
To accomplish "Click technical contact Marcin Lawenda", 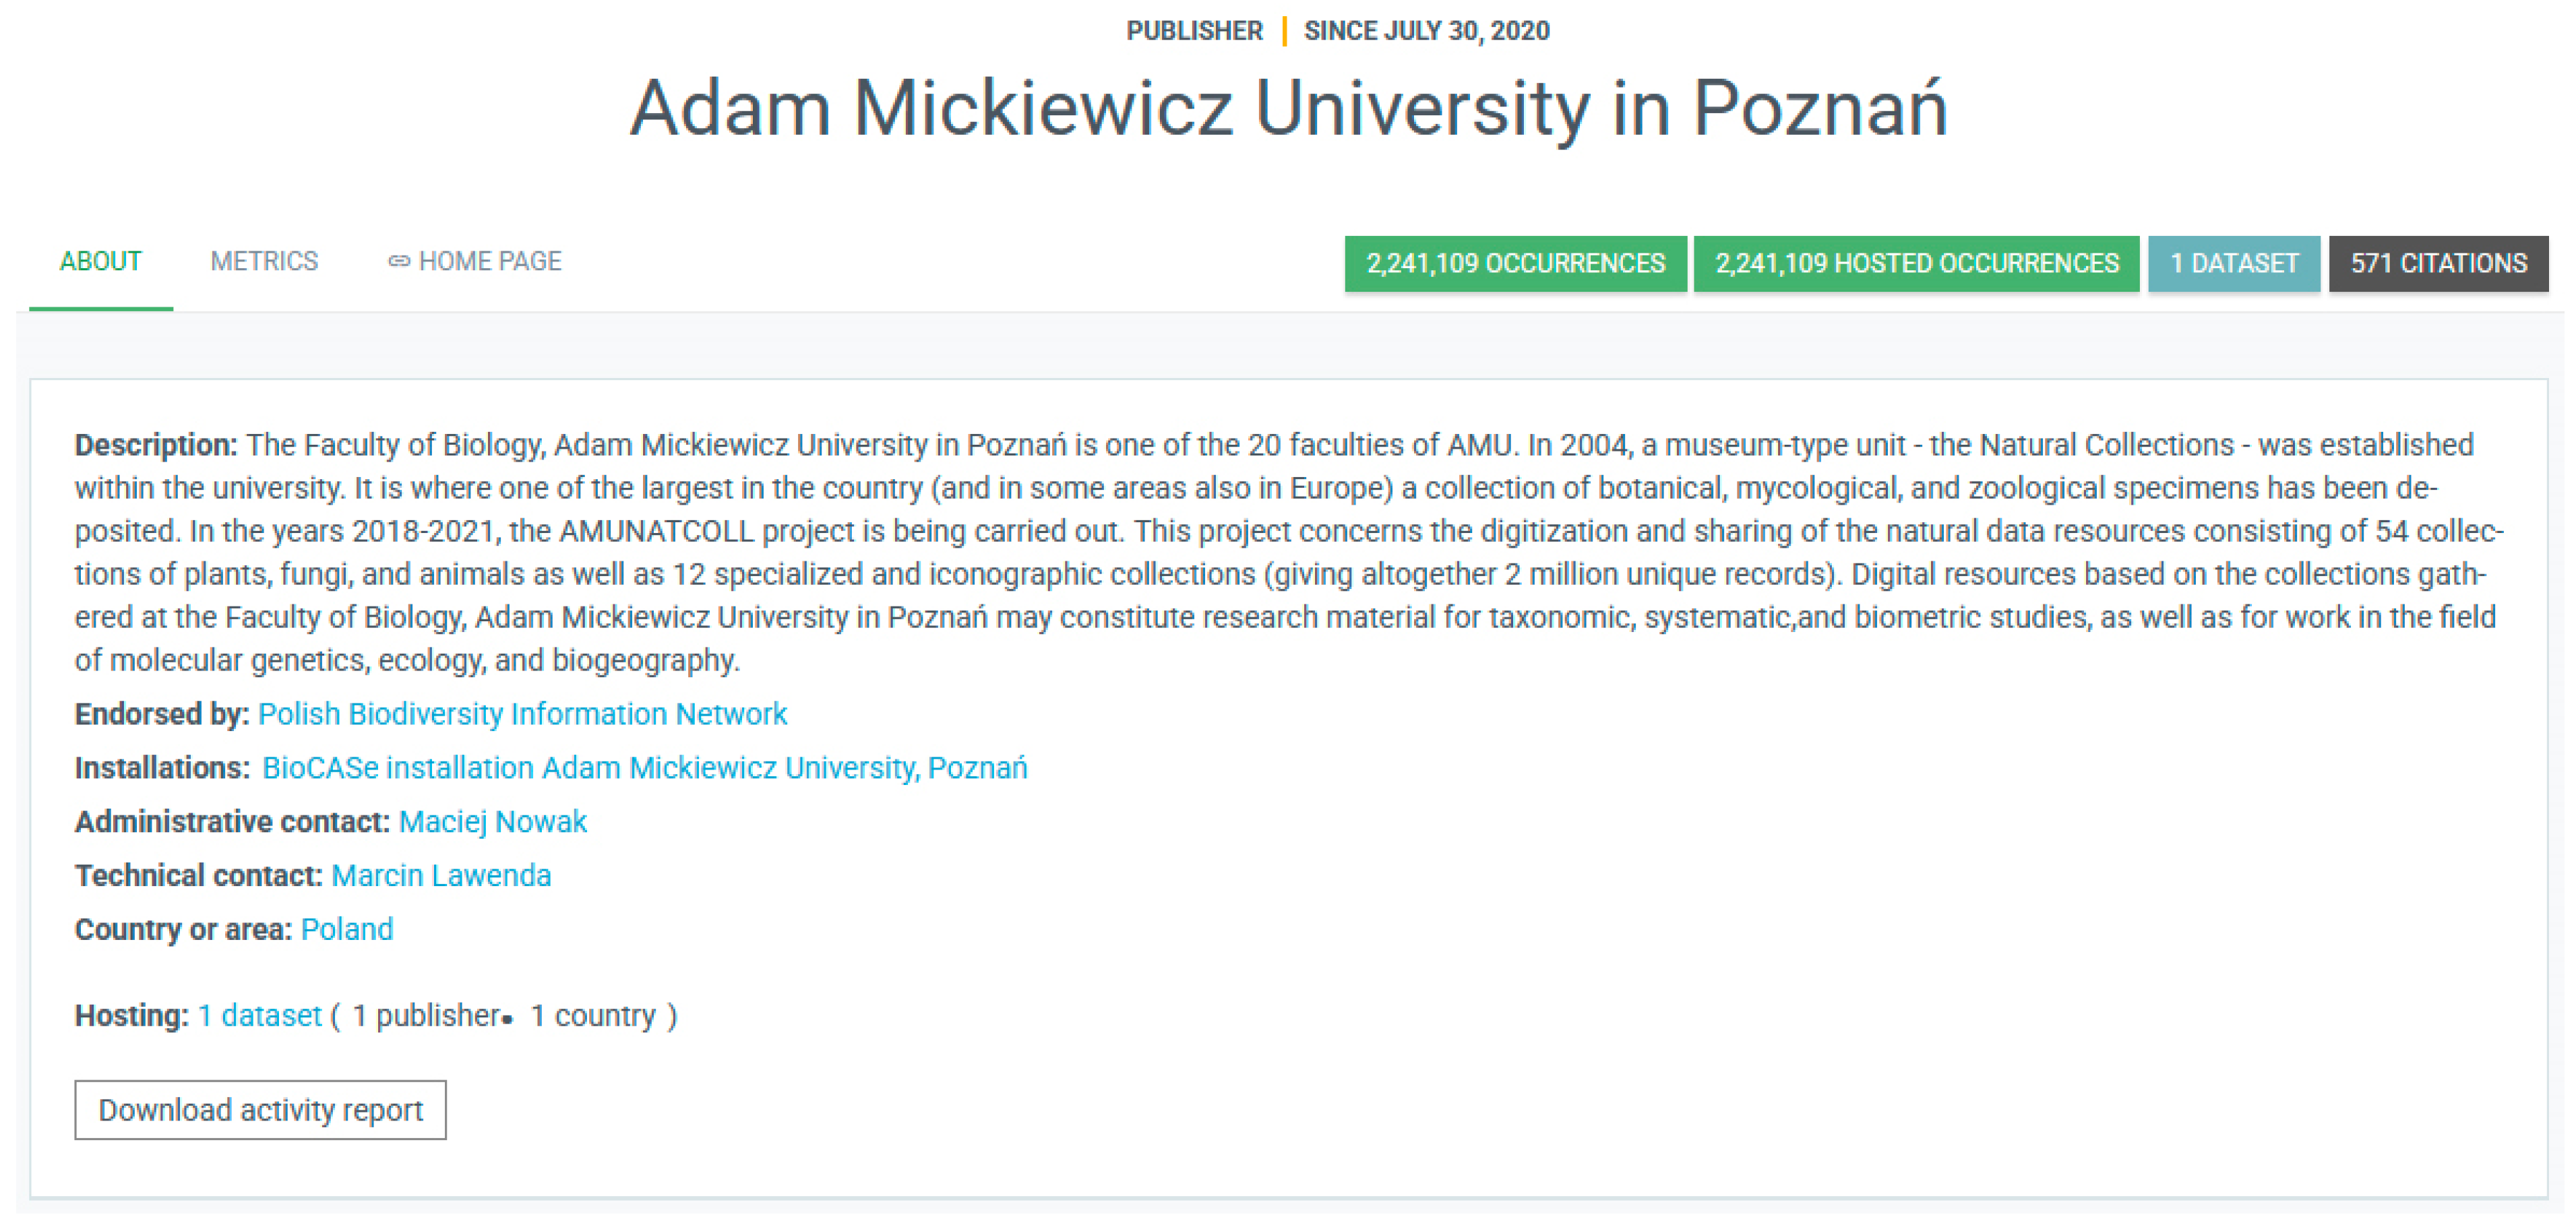I will pyautogui.click(x=441, y=876).
